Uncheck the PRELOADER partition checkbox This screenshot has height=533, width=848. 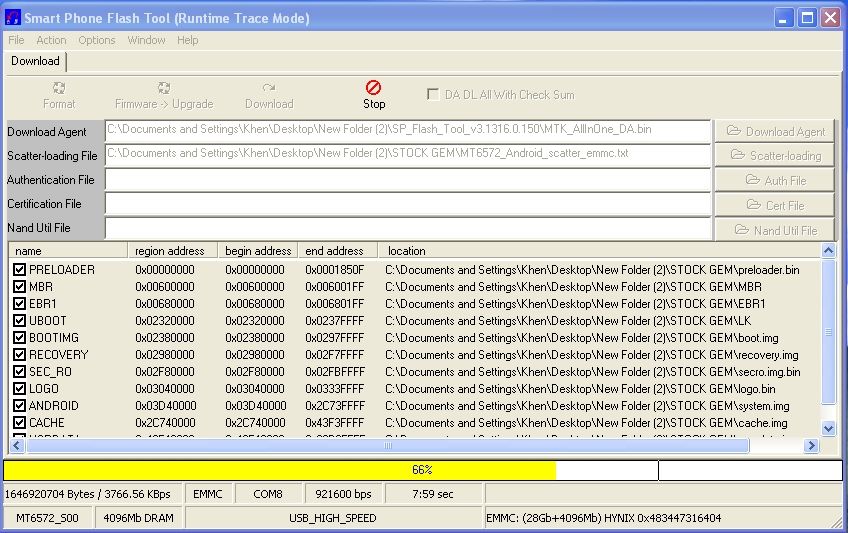coord(20,270)
